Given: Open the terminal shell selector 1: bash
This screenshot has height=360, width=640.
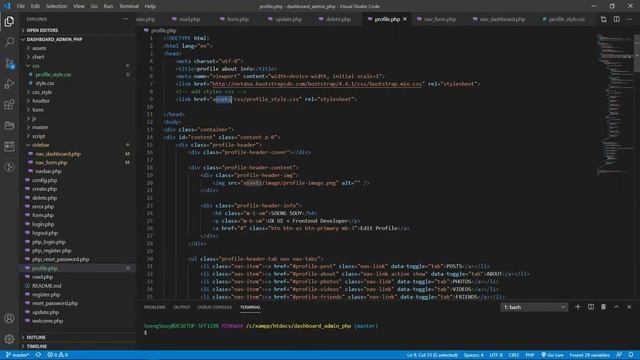Looking at the screenshot, I should click(x=534, y=307).
